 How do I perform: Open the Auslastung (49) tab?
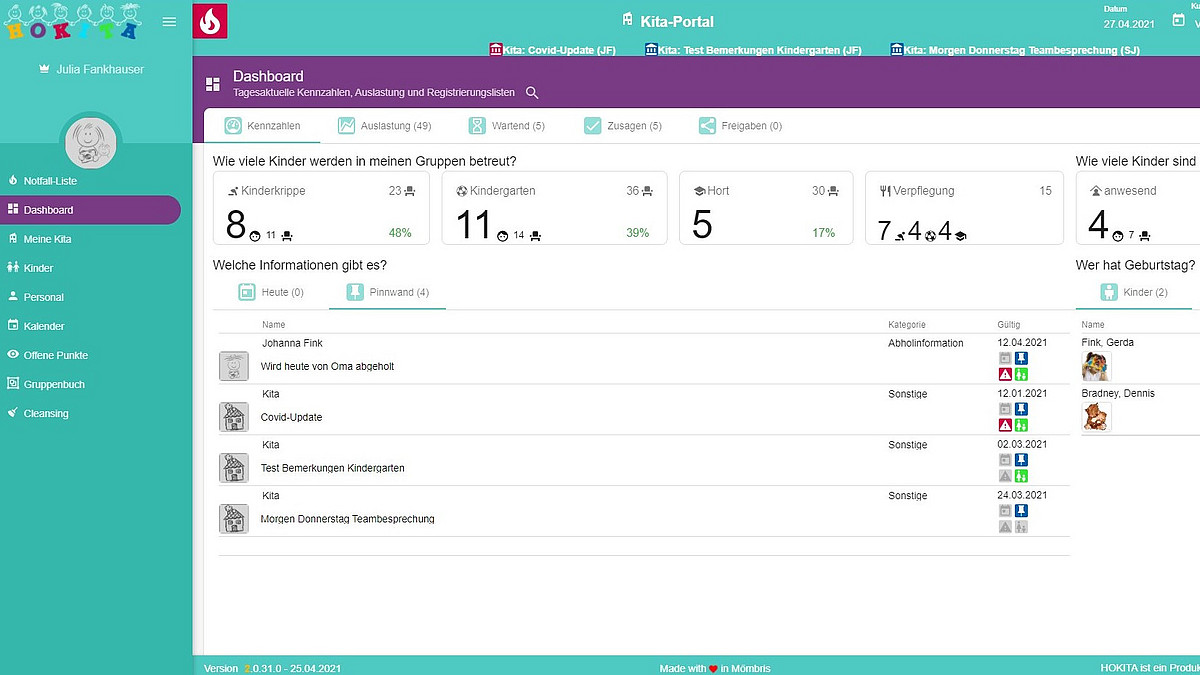coord(384,126)
